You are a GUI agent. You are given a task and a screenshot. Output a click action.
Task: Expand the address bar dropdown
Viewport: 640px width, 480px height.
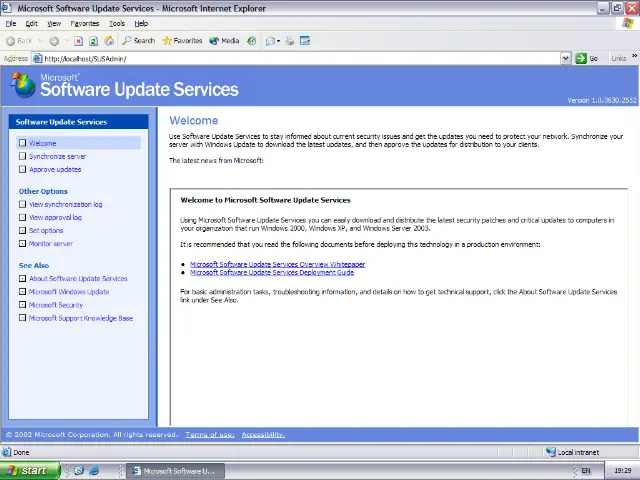pos(565,58)
